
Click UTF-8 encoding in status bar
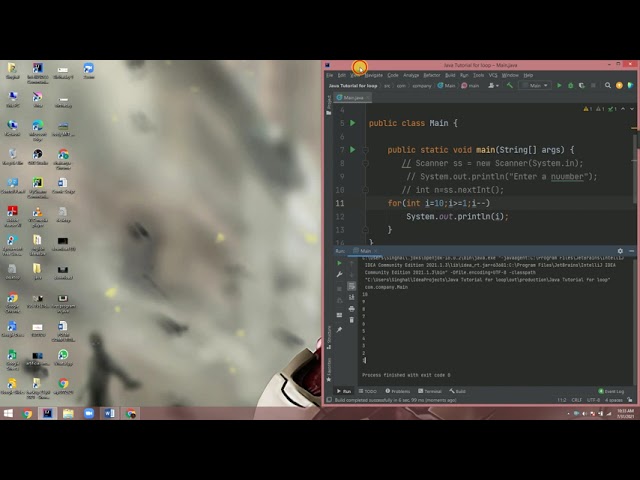point(593,400)
